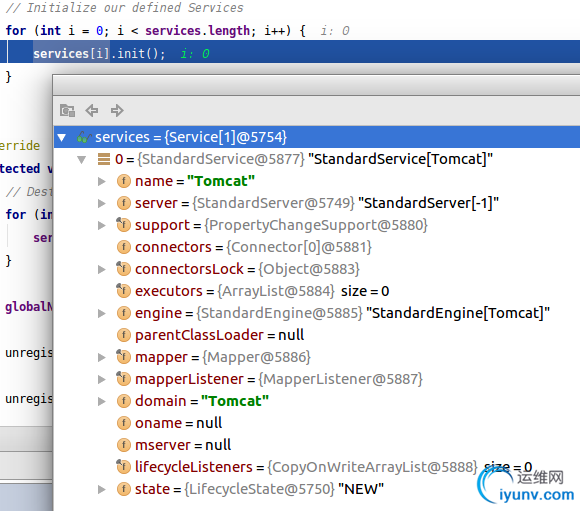Select the parentClassLoader = null row

point(317,335)
